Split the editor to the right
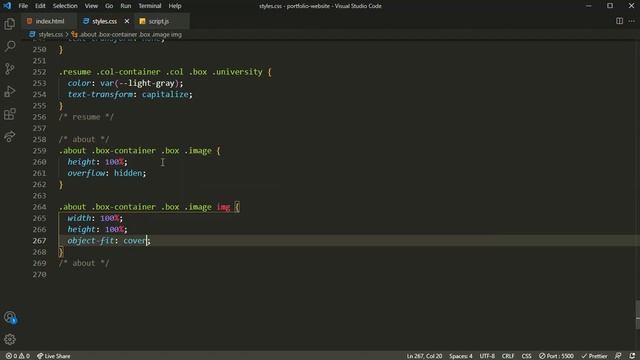 click(619, 21)
